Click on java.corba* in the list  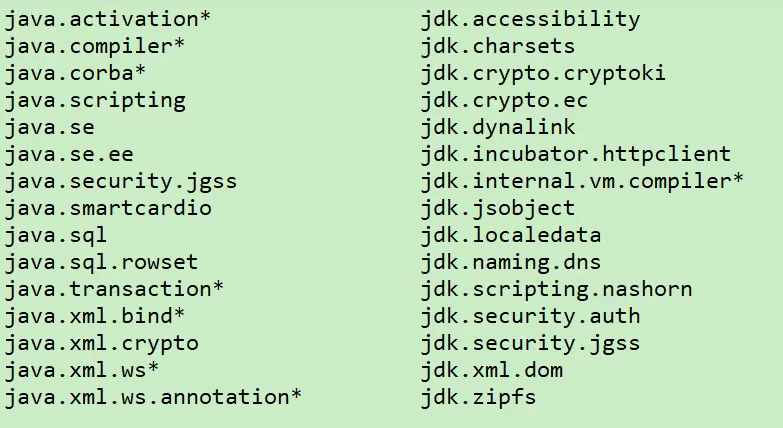click(x=75, y=73)
